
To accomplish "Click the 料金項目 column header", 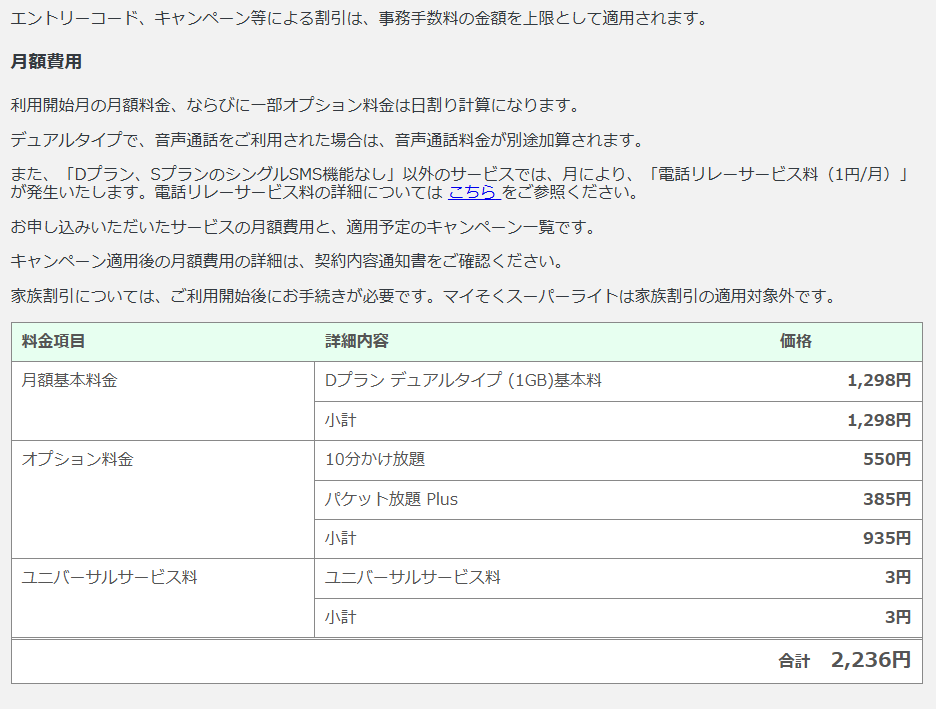I will coord(53,341).
